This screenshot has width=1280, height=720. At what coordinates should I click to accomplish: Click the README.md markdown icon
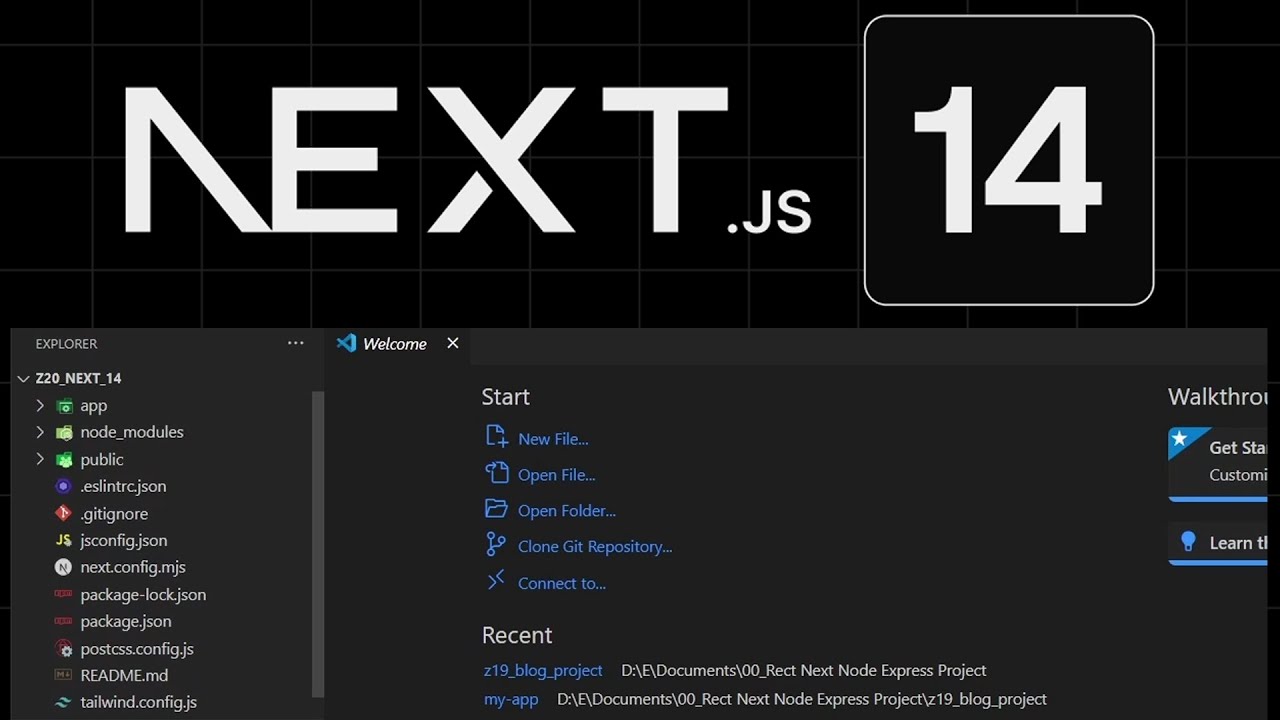pos(64,675)
